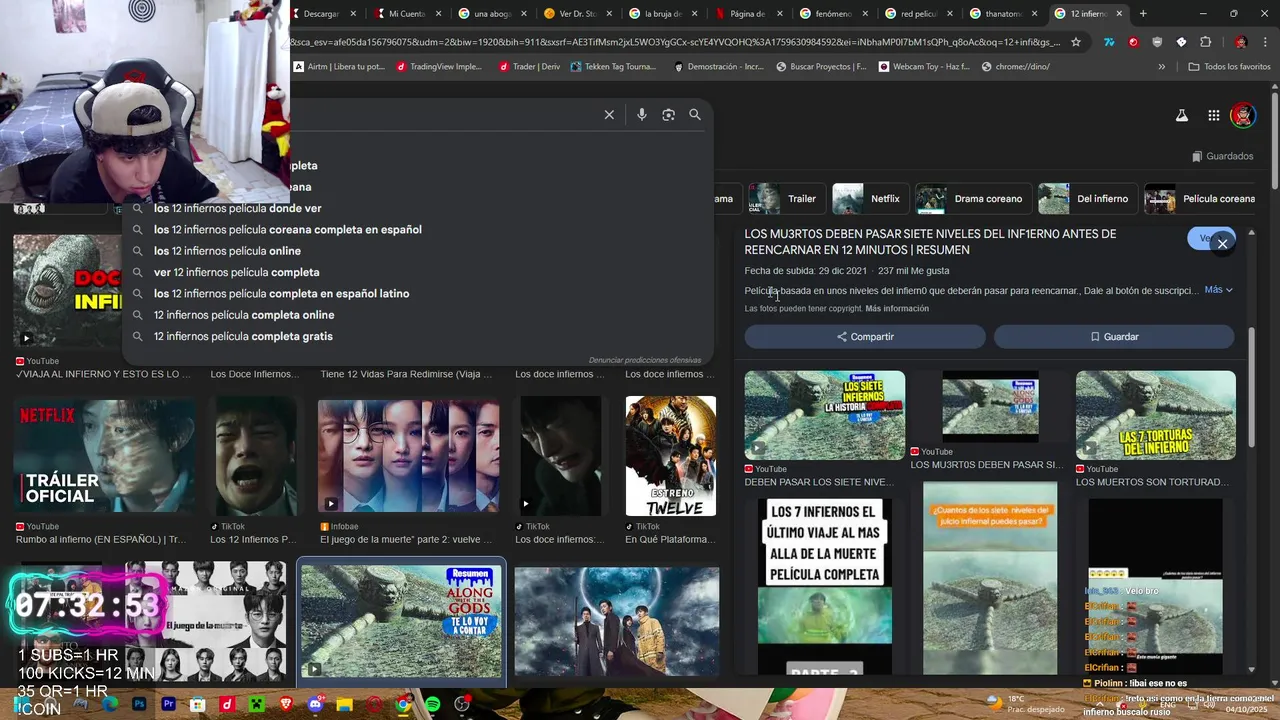Screen dimensions: 1280x720
Task: Open the Google account avatar
Action: coord(1243,116)
